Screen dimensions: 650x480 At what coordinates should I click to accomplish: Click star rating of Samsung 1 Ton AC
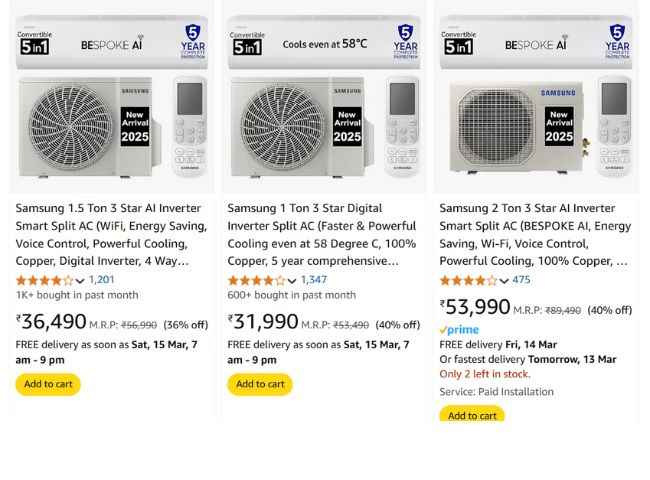pos(256,281)
